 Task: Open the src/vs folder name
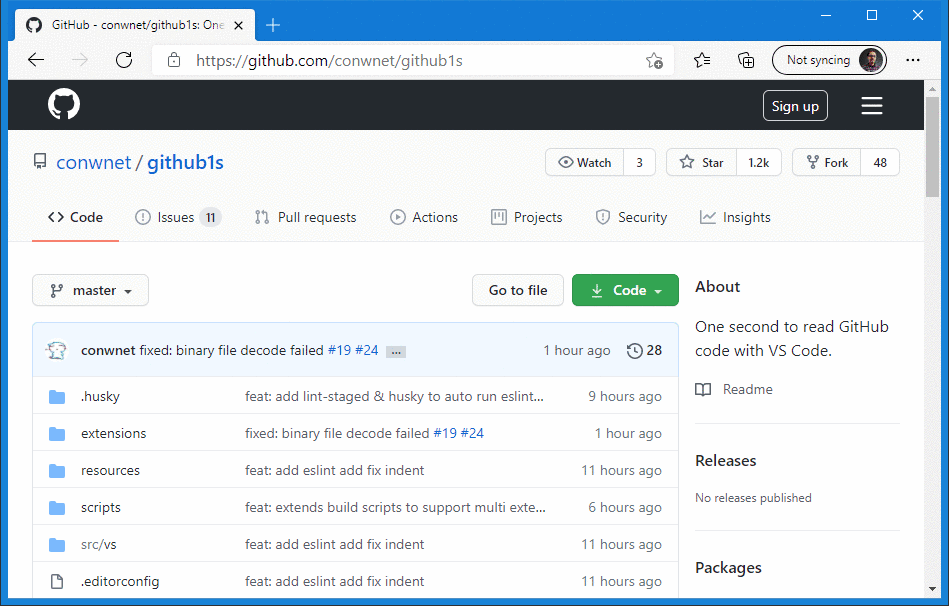pos(99,544)
